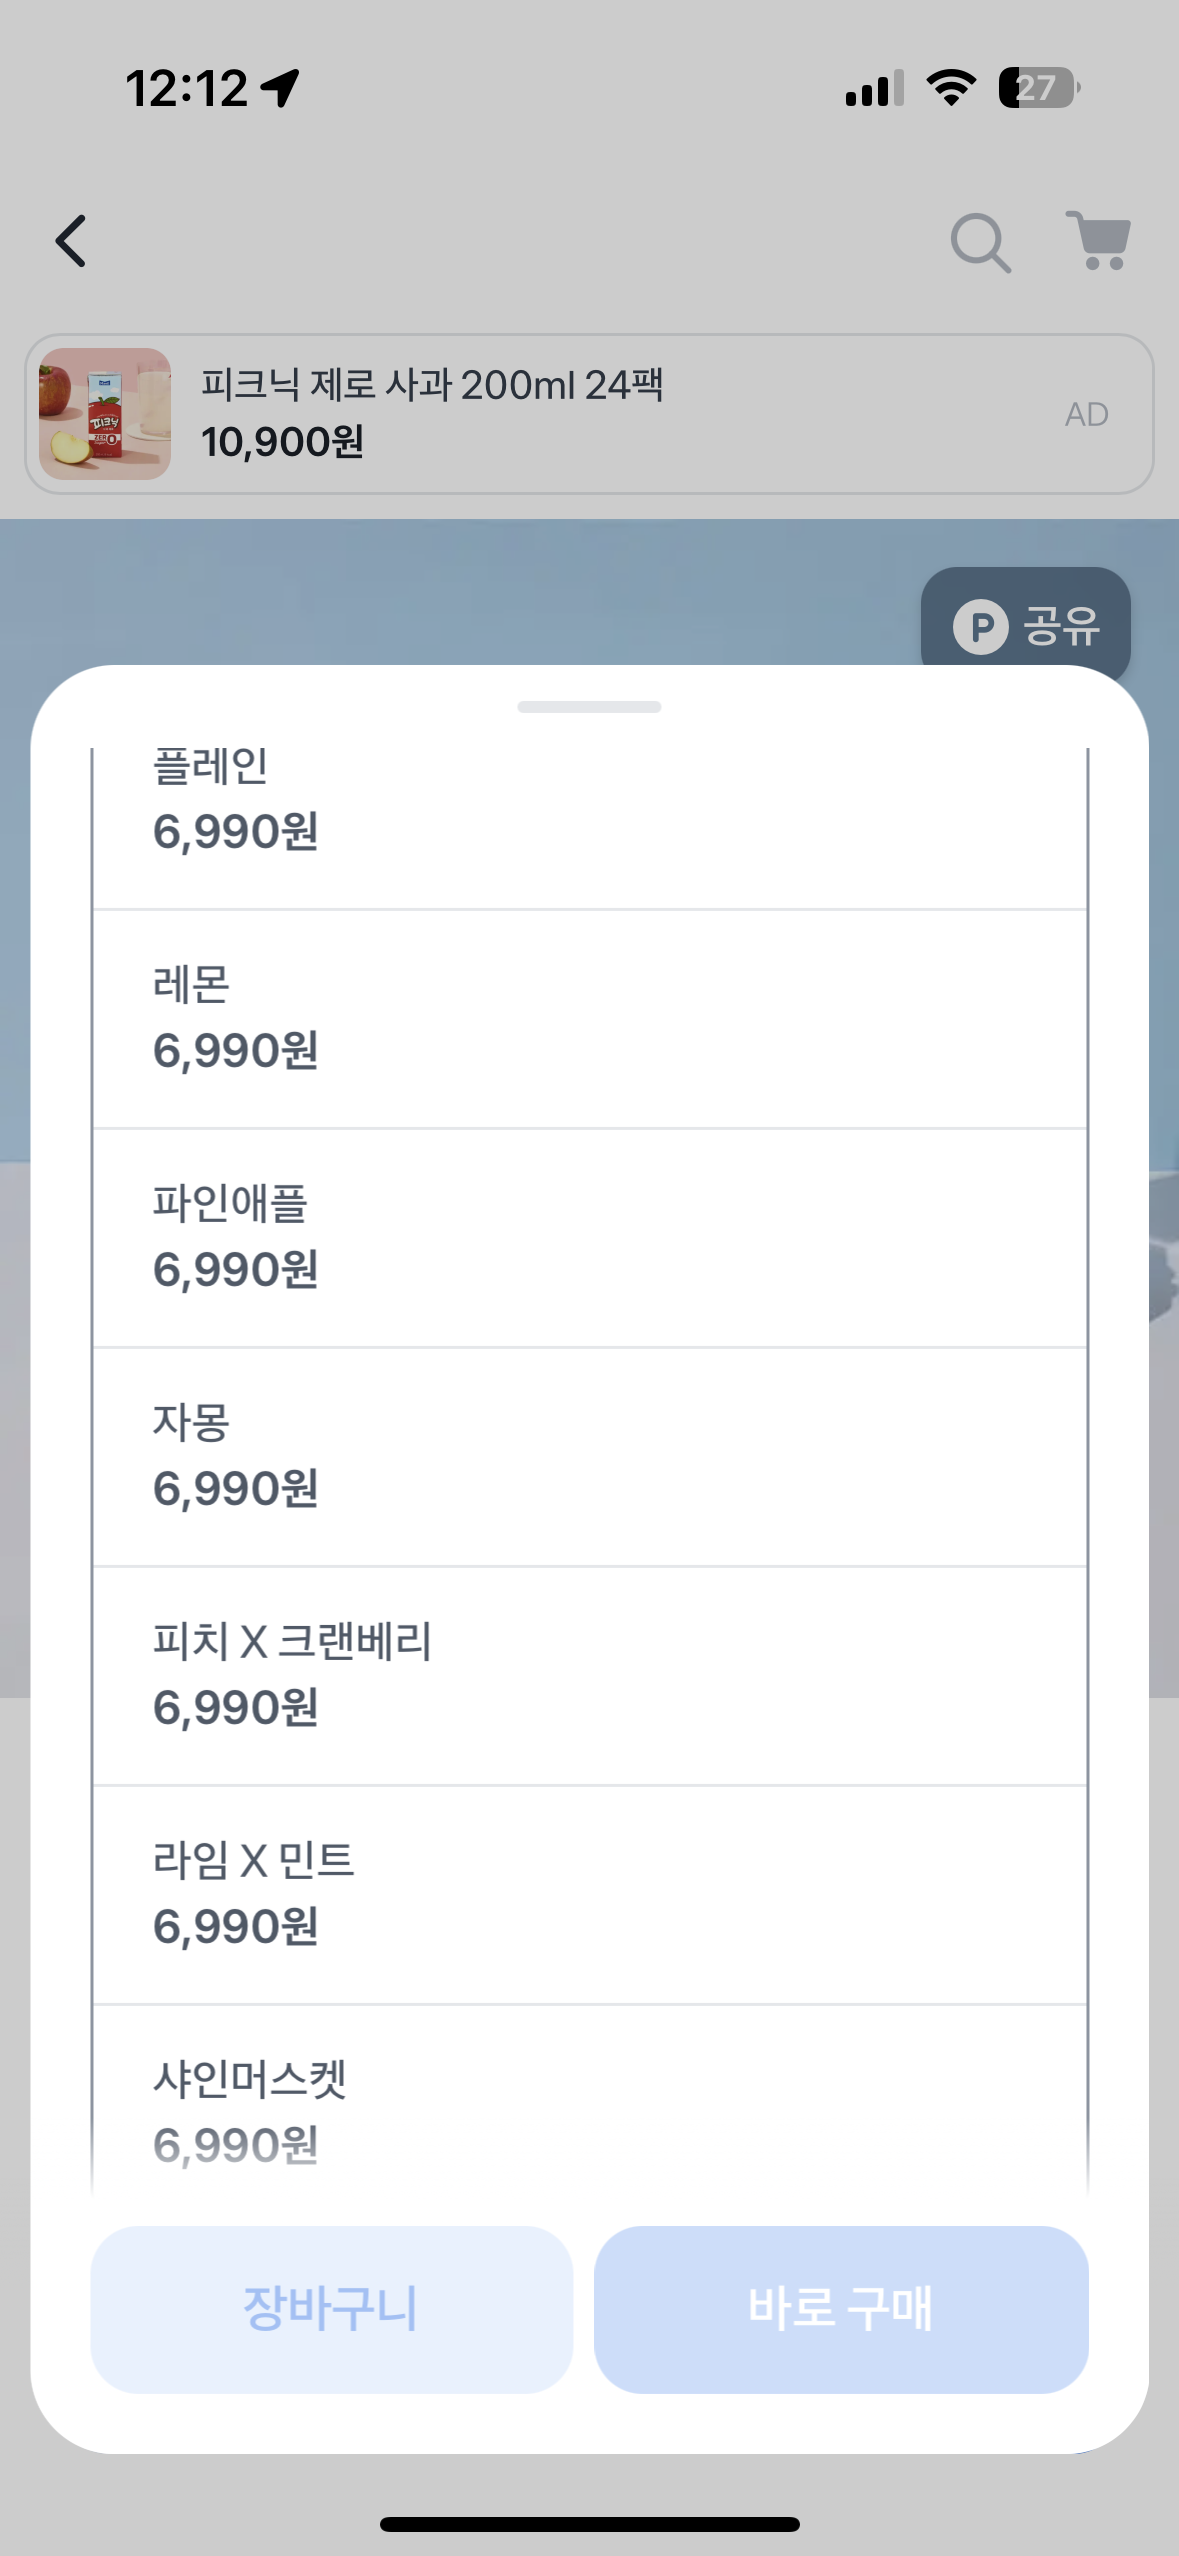Tap the 10,900원 ad price
This screenshot has height=2556, width=1179.
click(282, 442)
